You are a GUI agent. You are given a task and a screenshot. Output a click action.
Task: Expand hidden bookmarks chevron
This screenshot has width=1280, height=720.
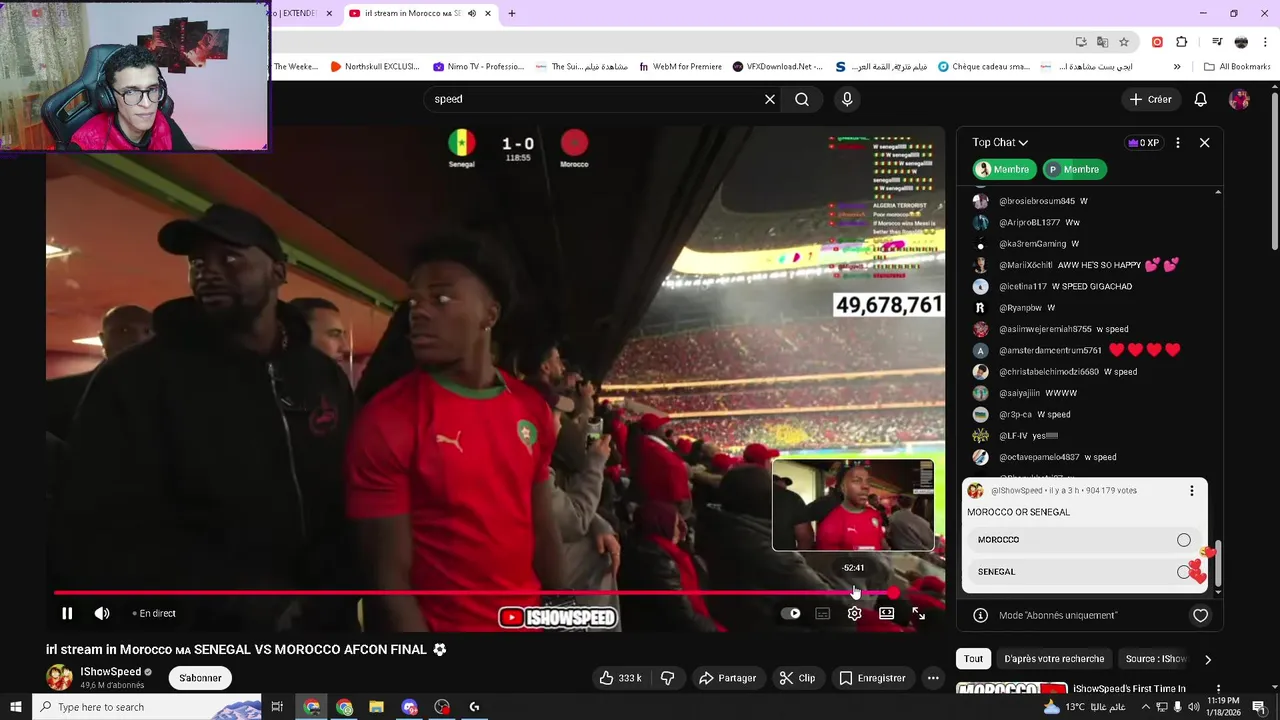[1177, 67]
